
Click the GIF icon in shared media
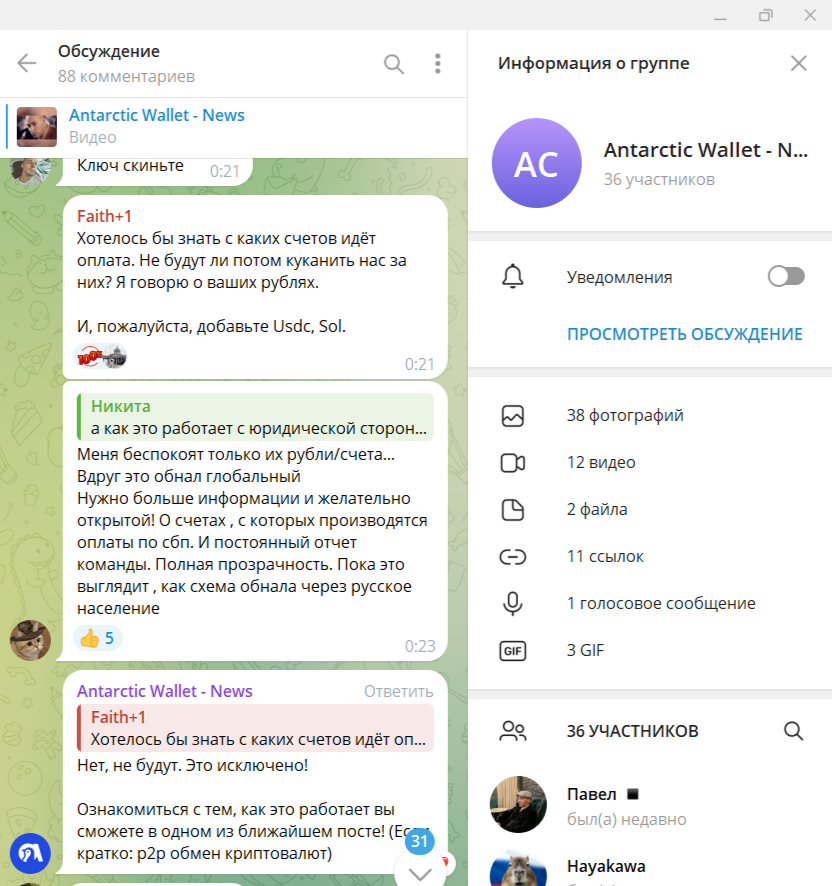[x=513, y=651]
